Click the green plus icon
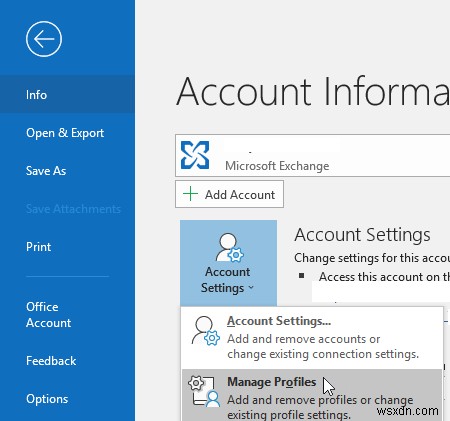 191,194
